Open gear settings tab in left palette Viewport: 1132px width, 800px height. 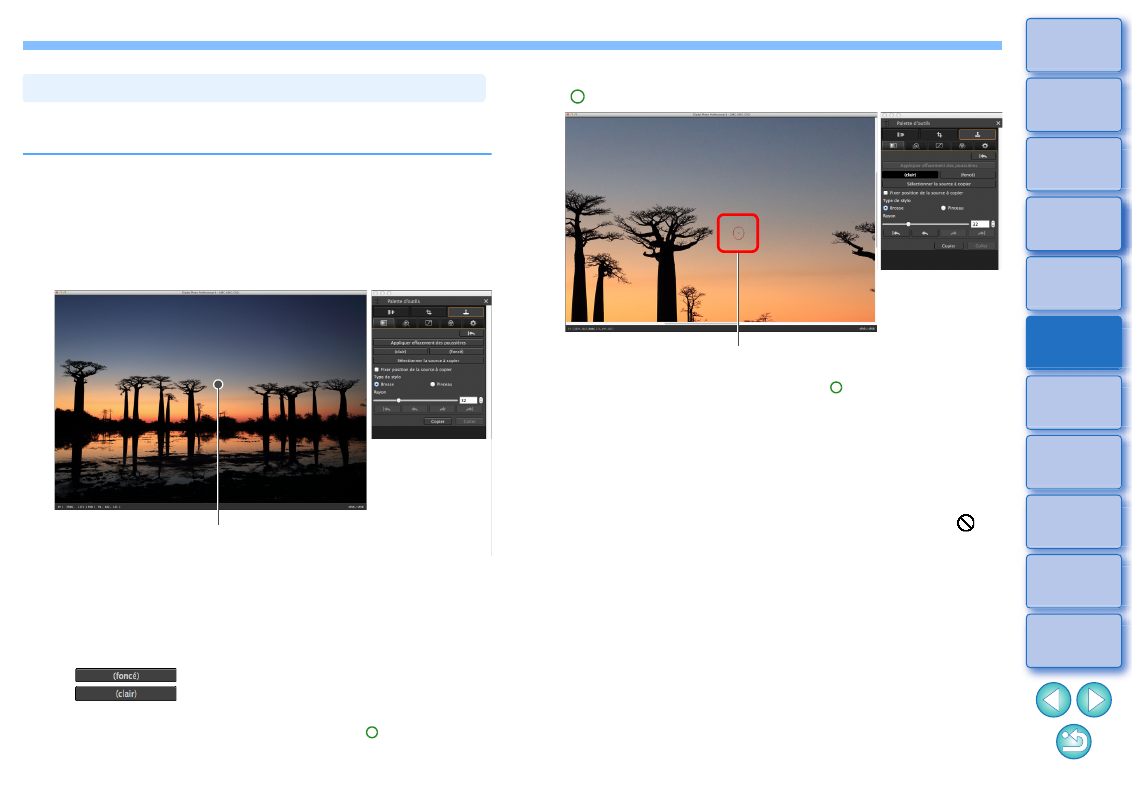(x=473, y=323)
